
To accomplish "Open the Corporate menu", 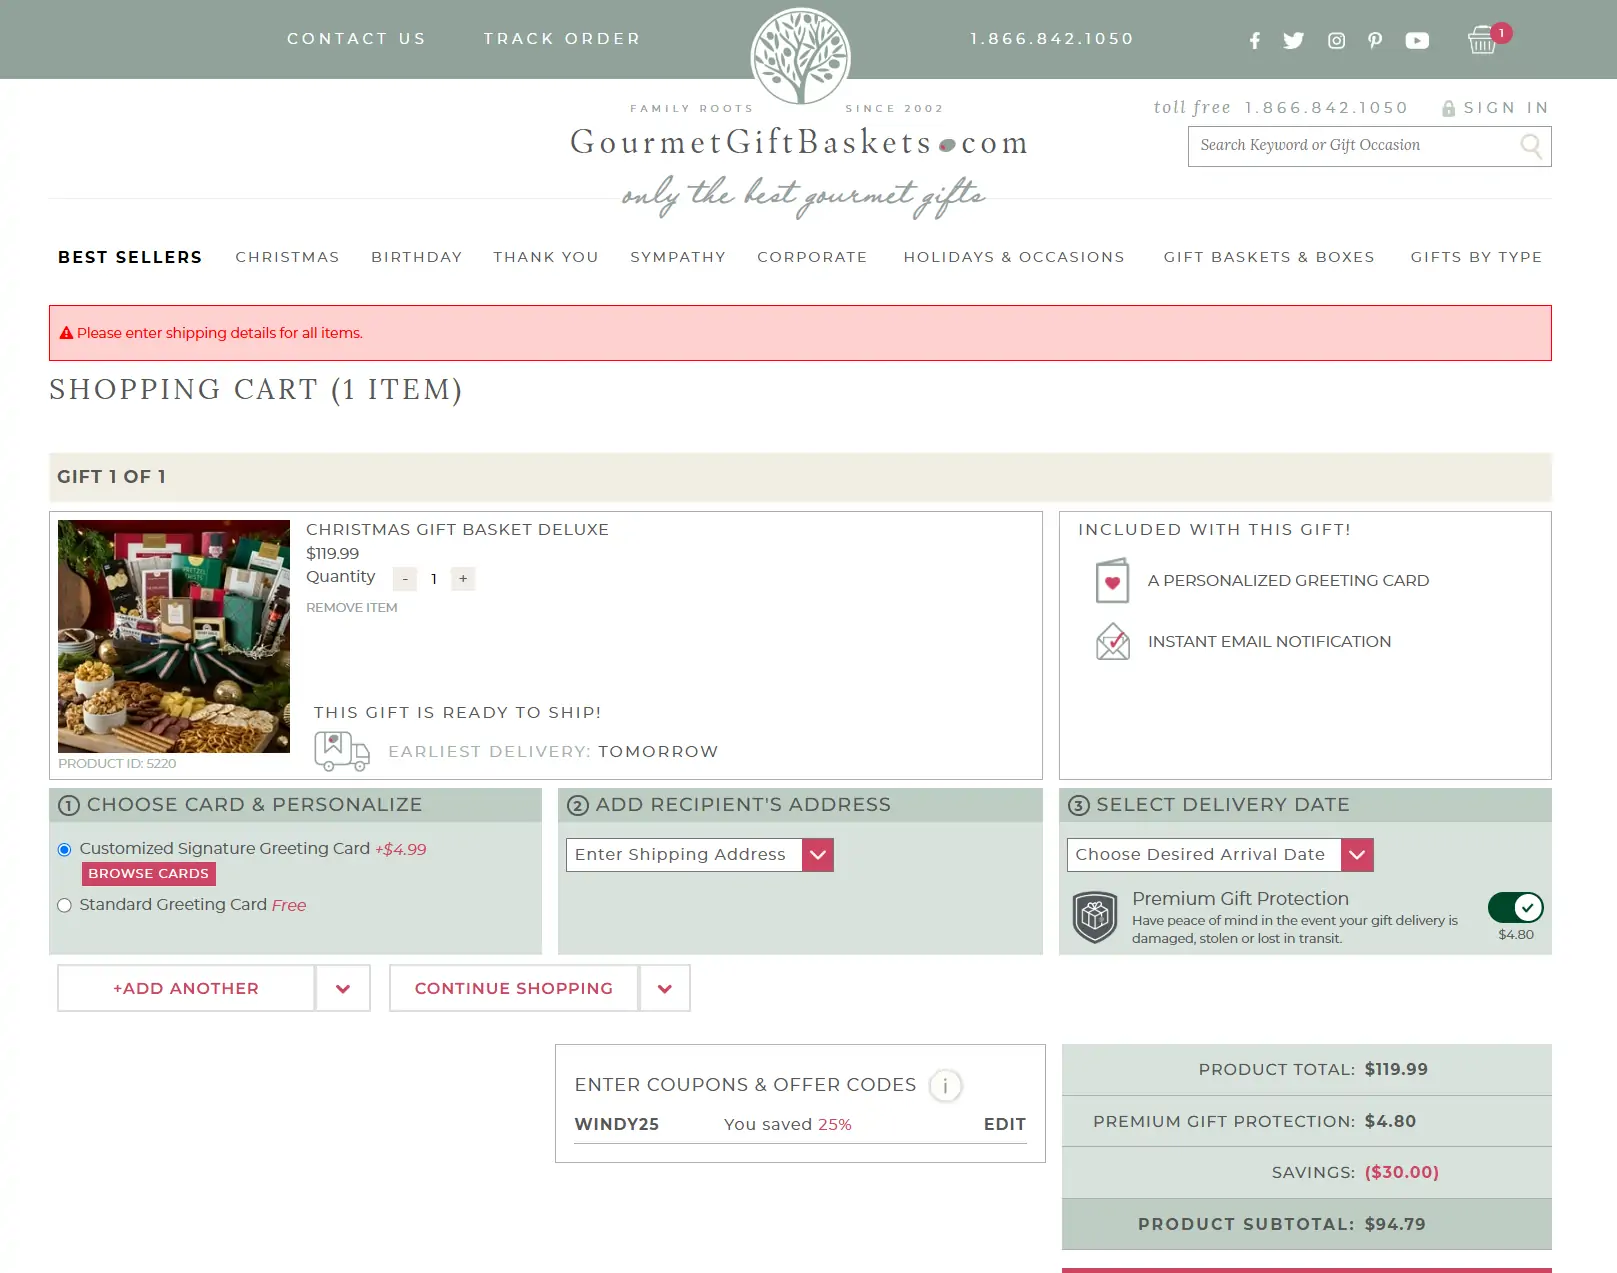I will (x=812, y=257).
